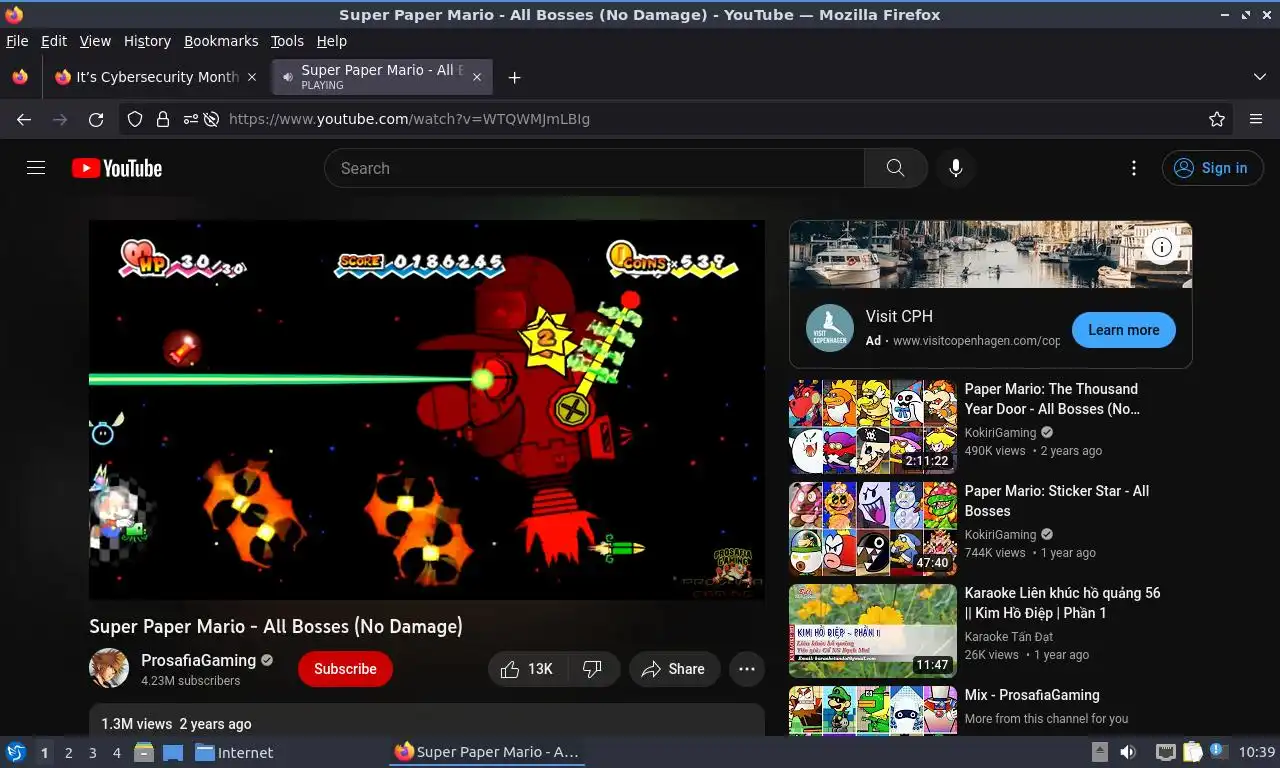The height and width of the screenshot is (768, 1280).
Task: Open the volume control in tray
Action: [x=1128, y=752]
